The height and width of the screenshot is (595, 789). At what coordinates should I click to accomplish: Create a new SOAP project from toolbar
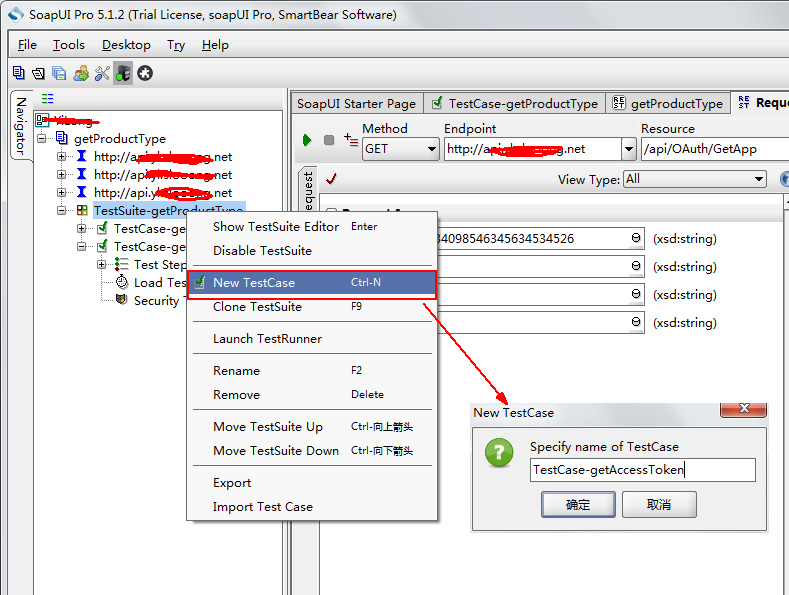(19, 73)
